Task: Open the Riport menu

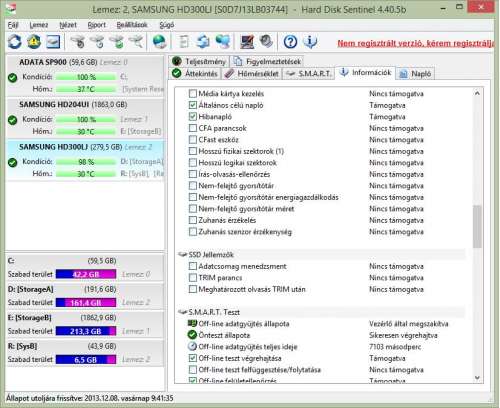Action: tap(97, 25)
